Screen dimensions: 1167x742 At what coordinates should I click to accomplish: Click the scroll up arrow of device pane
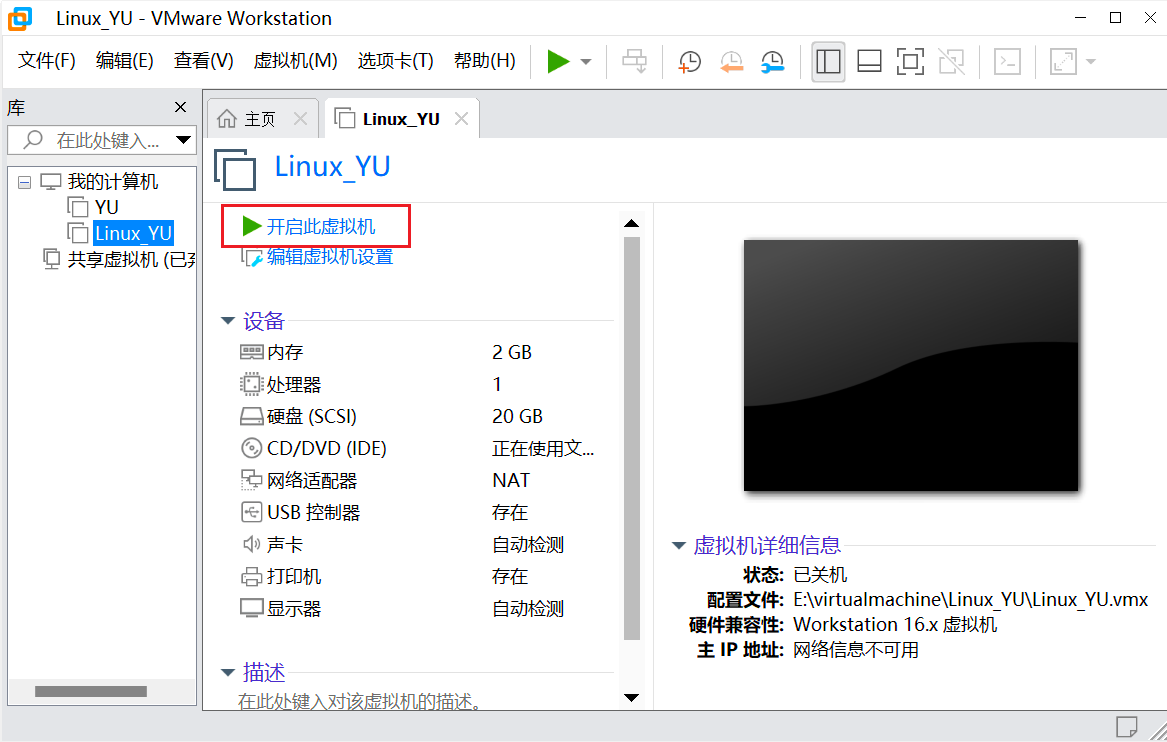[x=632, y=223]
